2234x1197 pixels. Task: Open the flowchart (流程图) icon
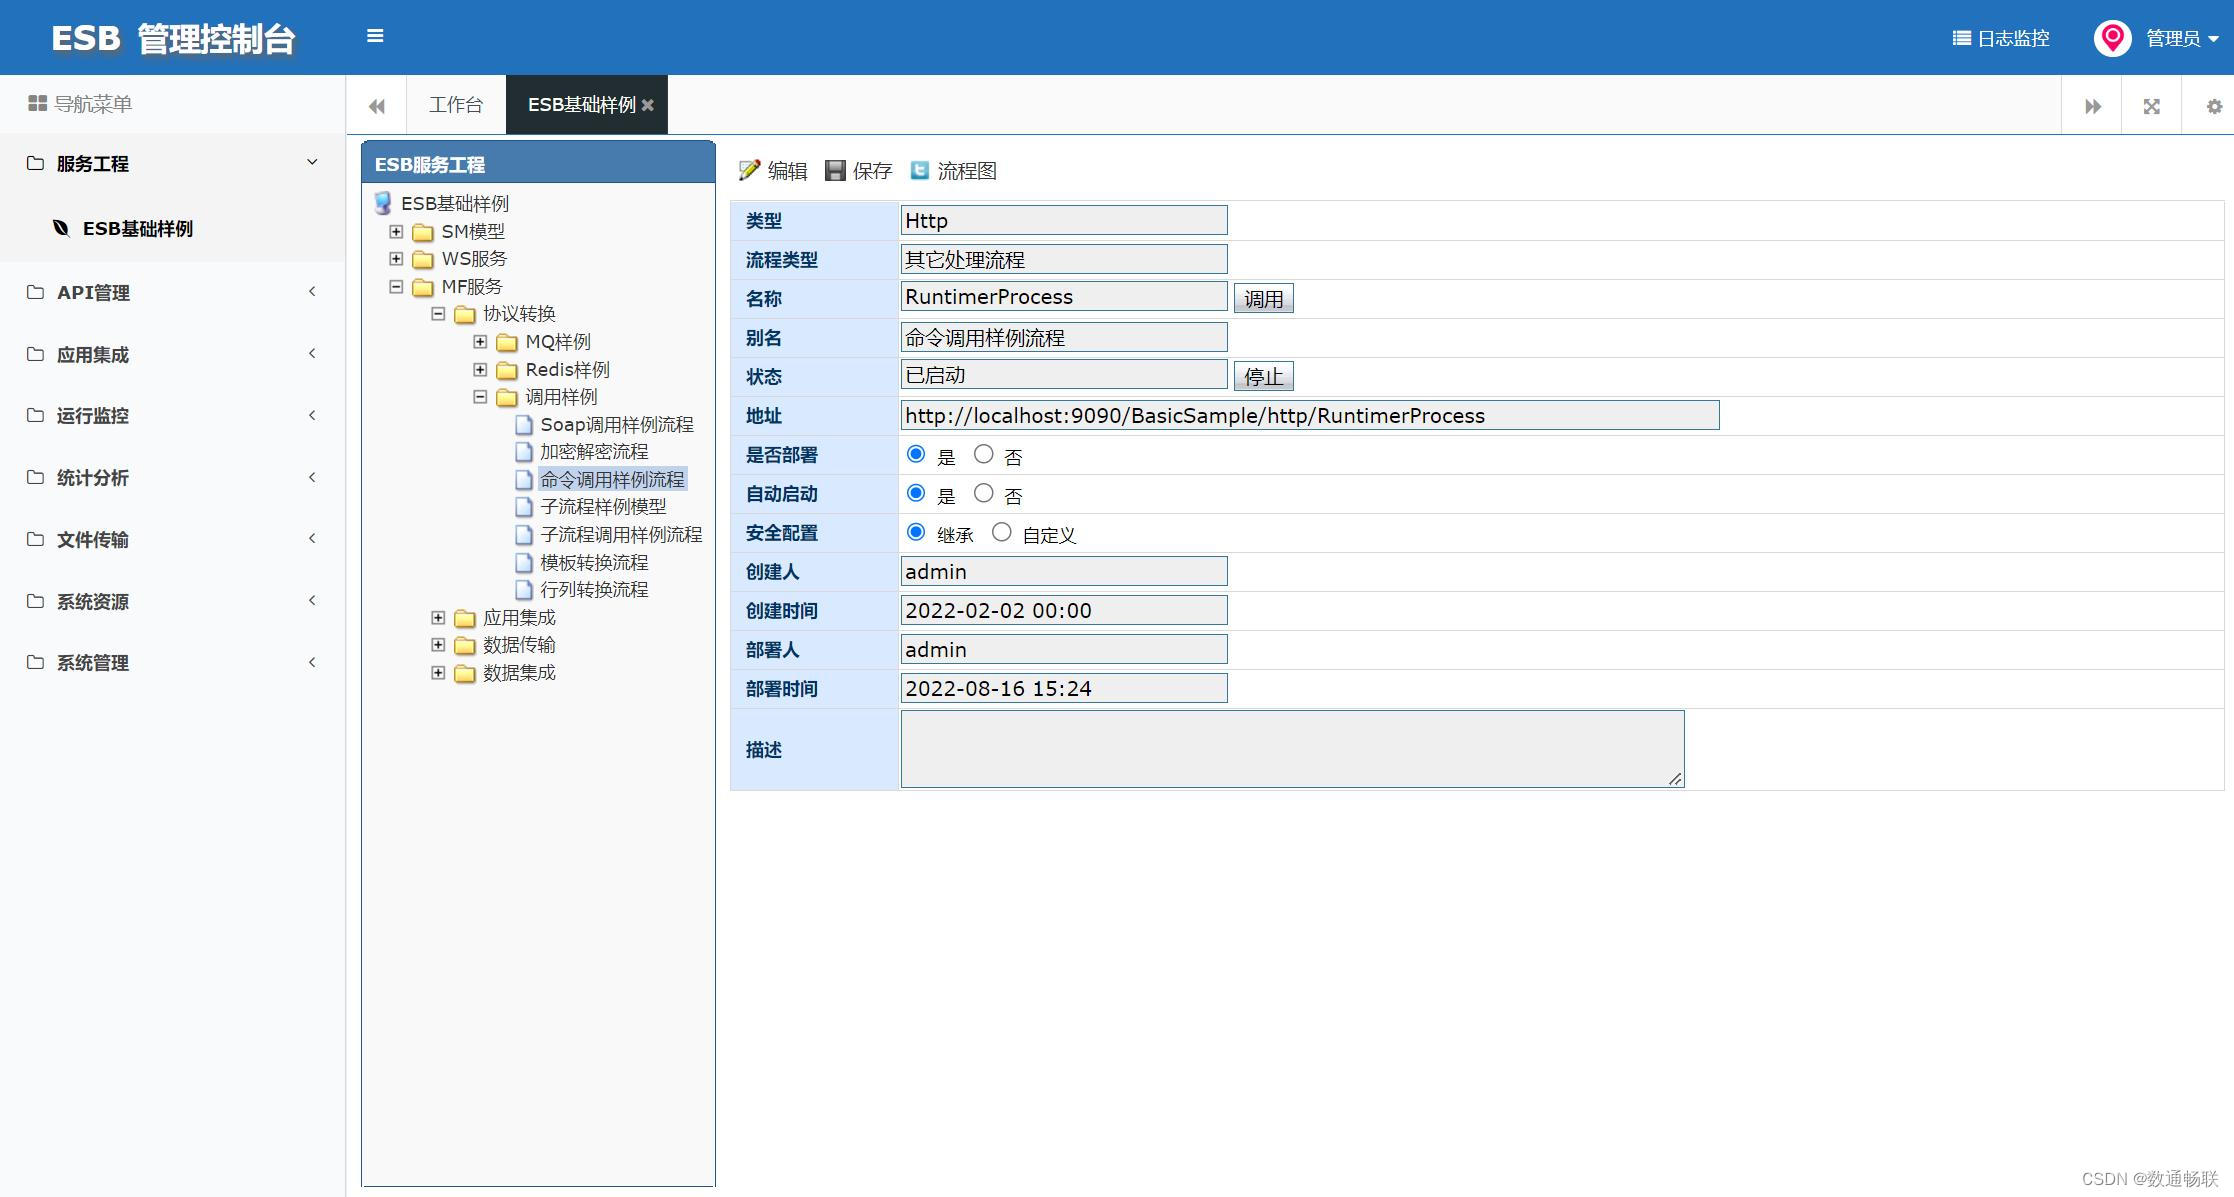(x=920, y=171)
